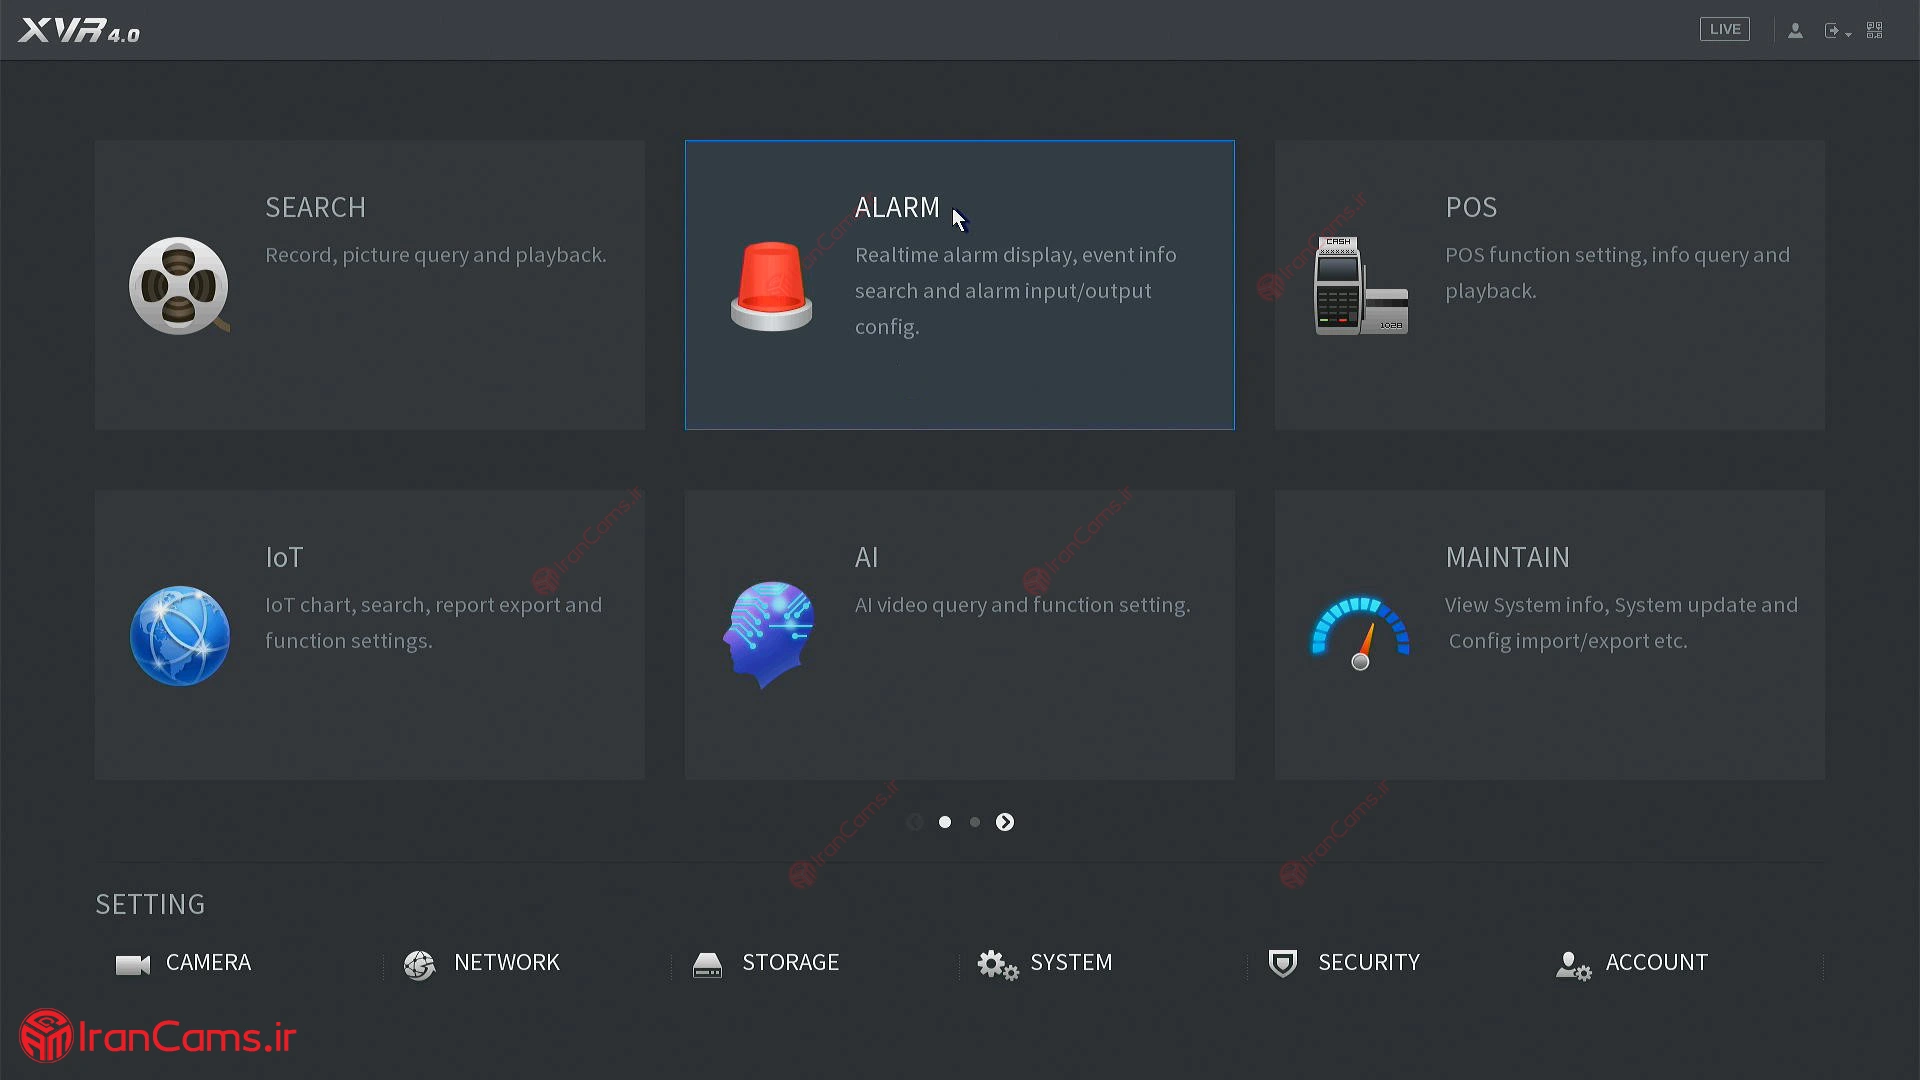
Task: Open the QR code icon top right
Action: click(1875, 31)
